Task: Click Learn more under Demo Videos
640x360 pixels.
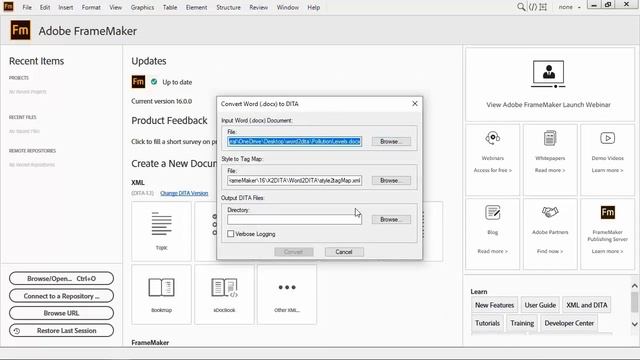Action: pos(607,170)
